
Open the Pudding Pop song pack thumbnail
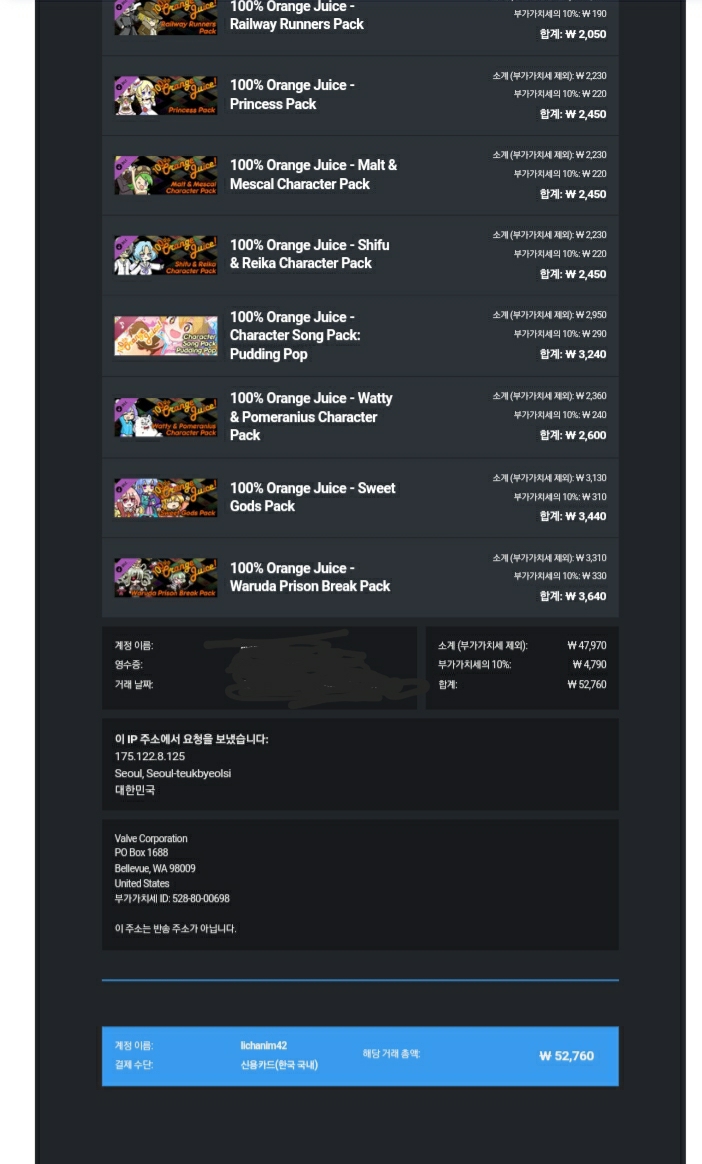[165, 336]
